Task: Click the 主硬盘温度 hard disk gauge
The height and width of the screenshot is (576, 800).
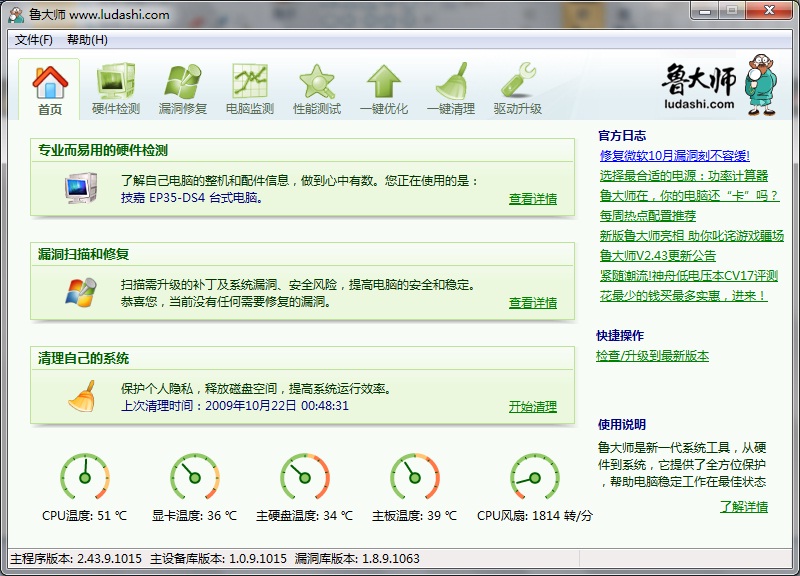Action: click(x=305, y=477)
